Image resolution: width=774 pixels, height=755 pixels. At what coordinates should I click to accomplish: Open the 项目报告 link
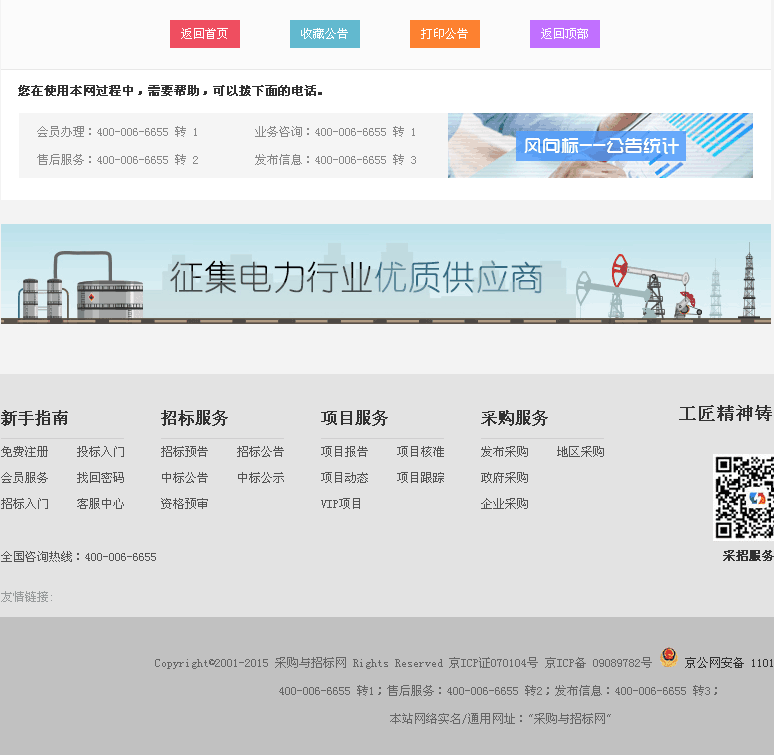(x=345, y=452)
